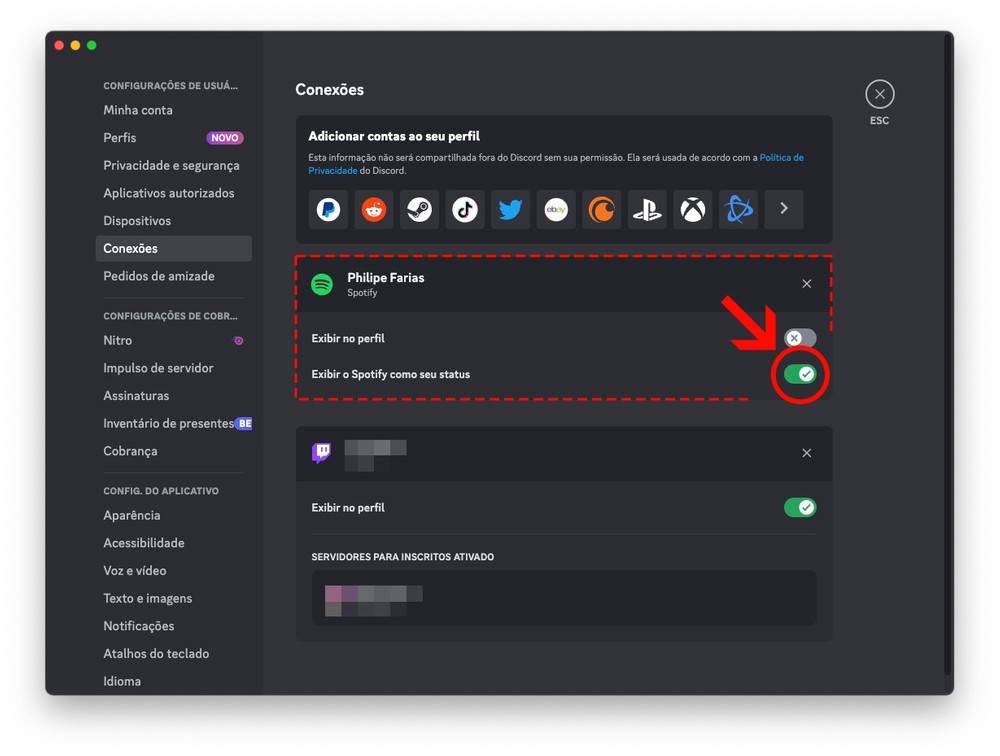
Task: Click the Nitro badge icon in sidebar
Action: coord(239,341)
